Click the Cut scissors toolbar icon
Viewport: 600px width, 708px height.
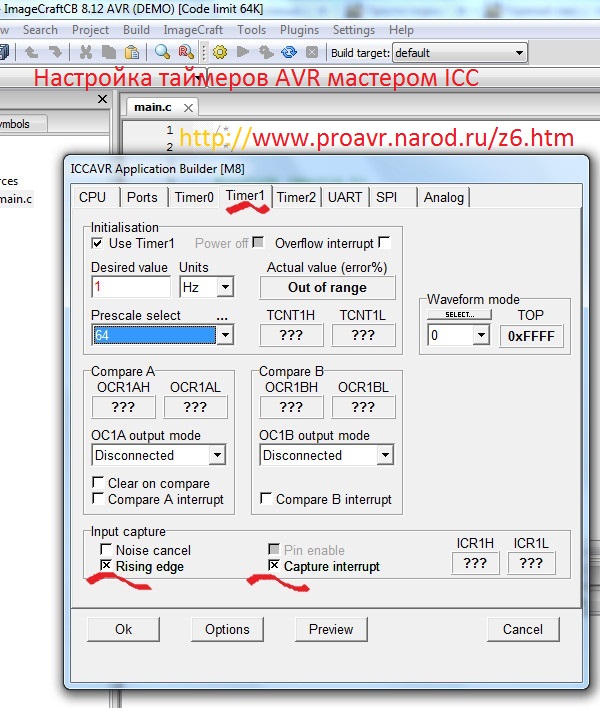(x=85, y=52)
